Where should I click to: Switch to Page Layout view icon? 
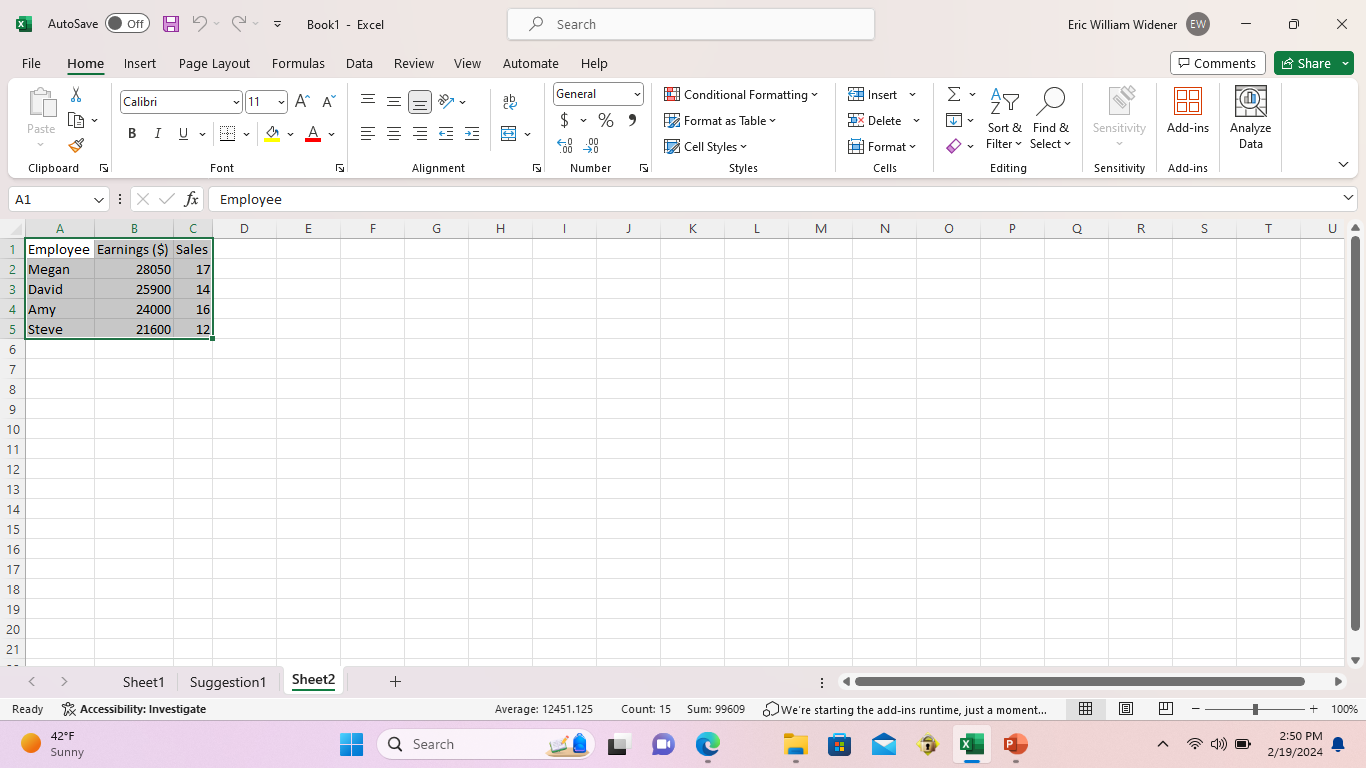pyautogui.click(x=1126, y=709)
